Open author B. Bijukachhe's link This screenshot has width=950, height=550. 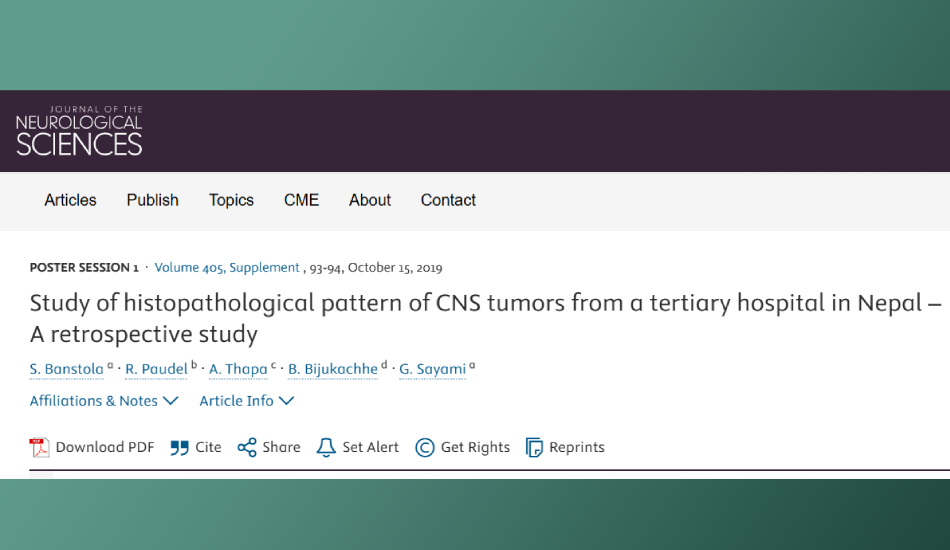(x=333, y=369)
